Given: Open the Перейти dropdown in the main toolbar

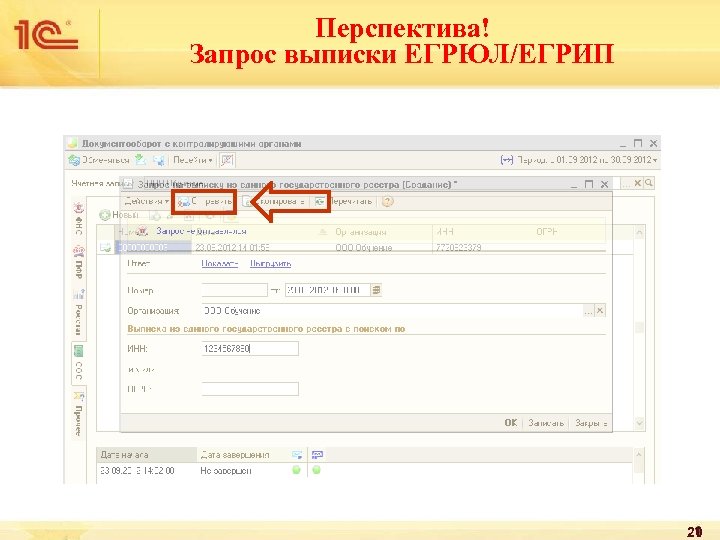Looking at the screenshot, I should [x=193, y=160].
